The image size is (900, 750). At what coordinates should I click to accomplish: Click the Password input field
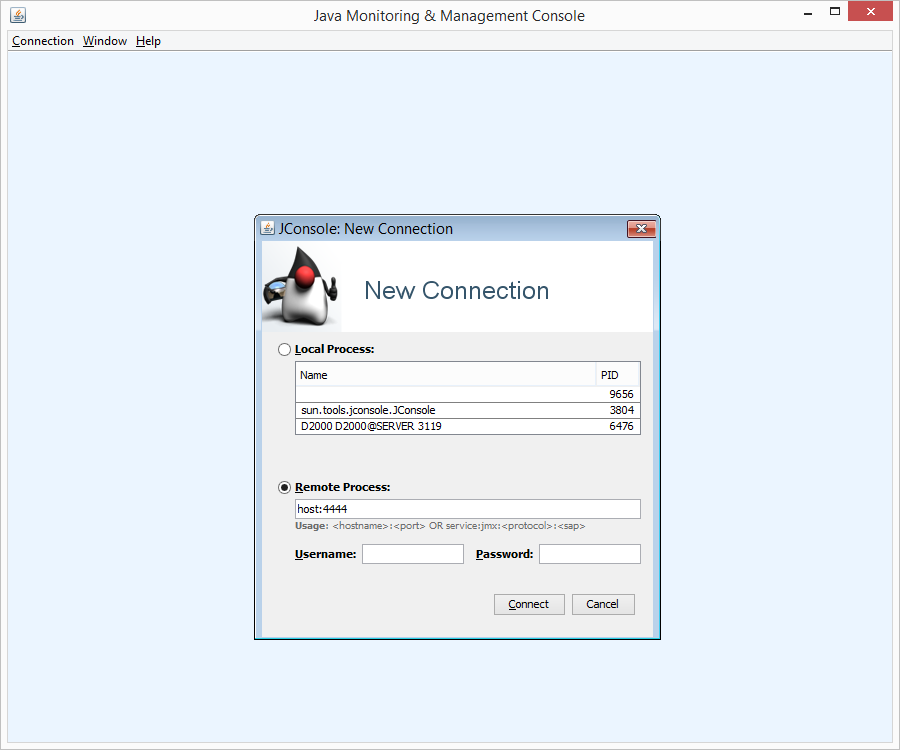click(589, 553)
